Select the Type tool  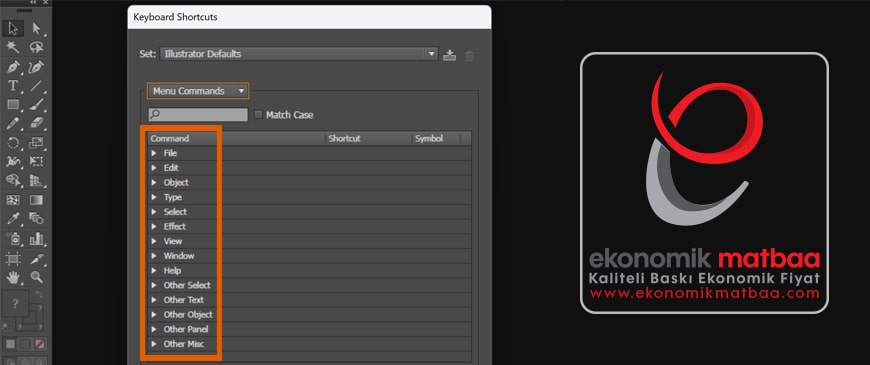click(x=13, y=85)
